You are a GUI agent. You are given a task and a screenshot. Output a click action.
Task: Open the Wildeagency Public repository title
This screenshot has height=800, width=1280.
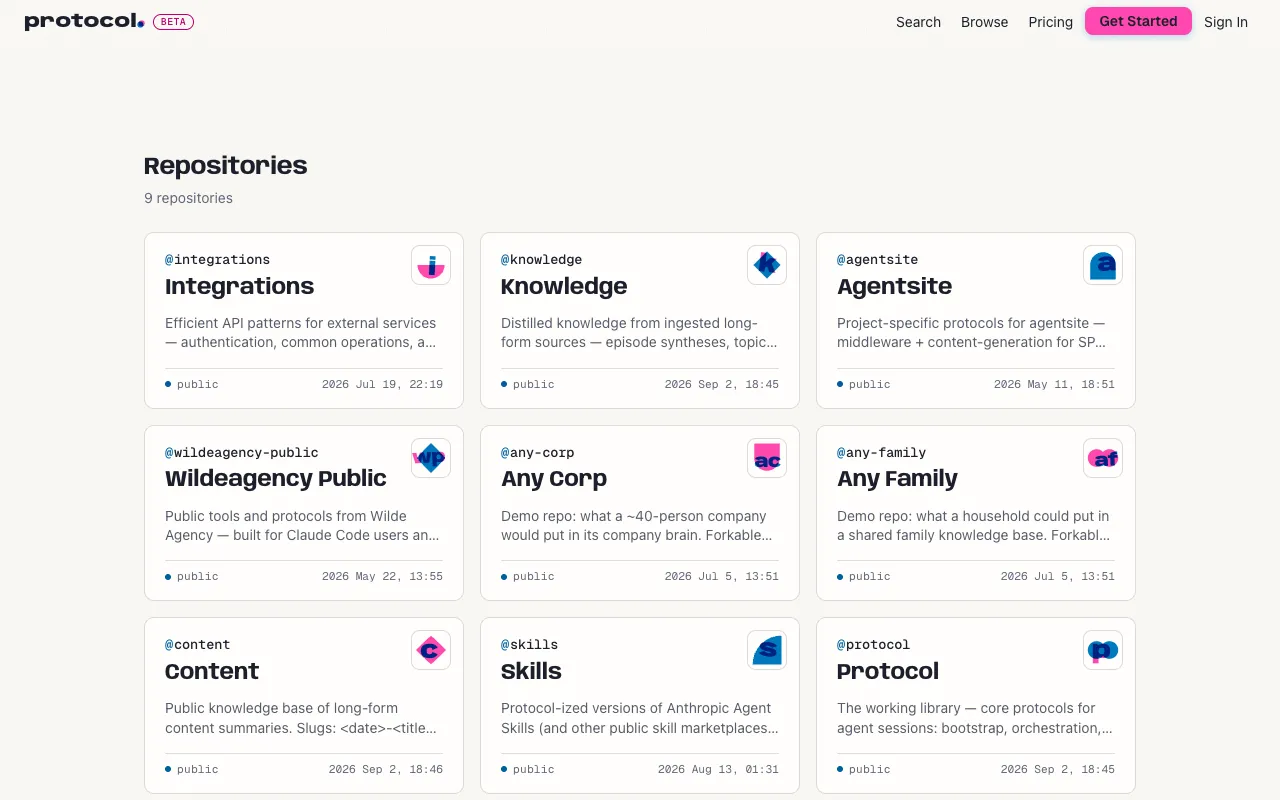pos(276,478)
